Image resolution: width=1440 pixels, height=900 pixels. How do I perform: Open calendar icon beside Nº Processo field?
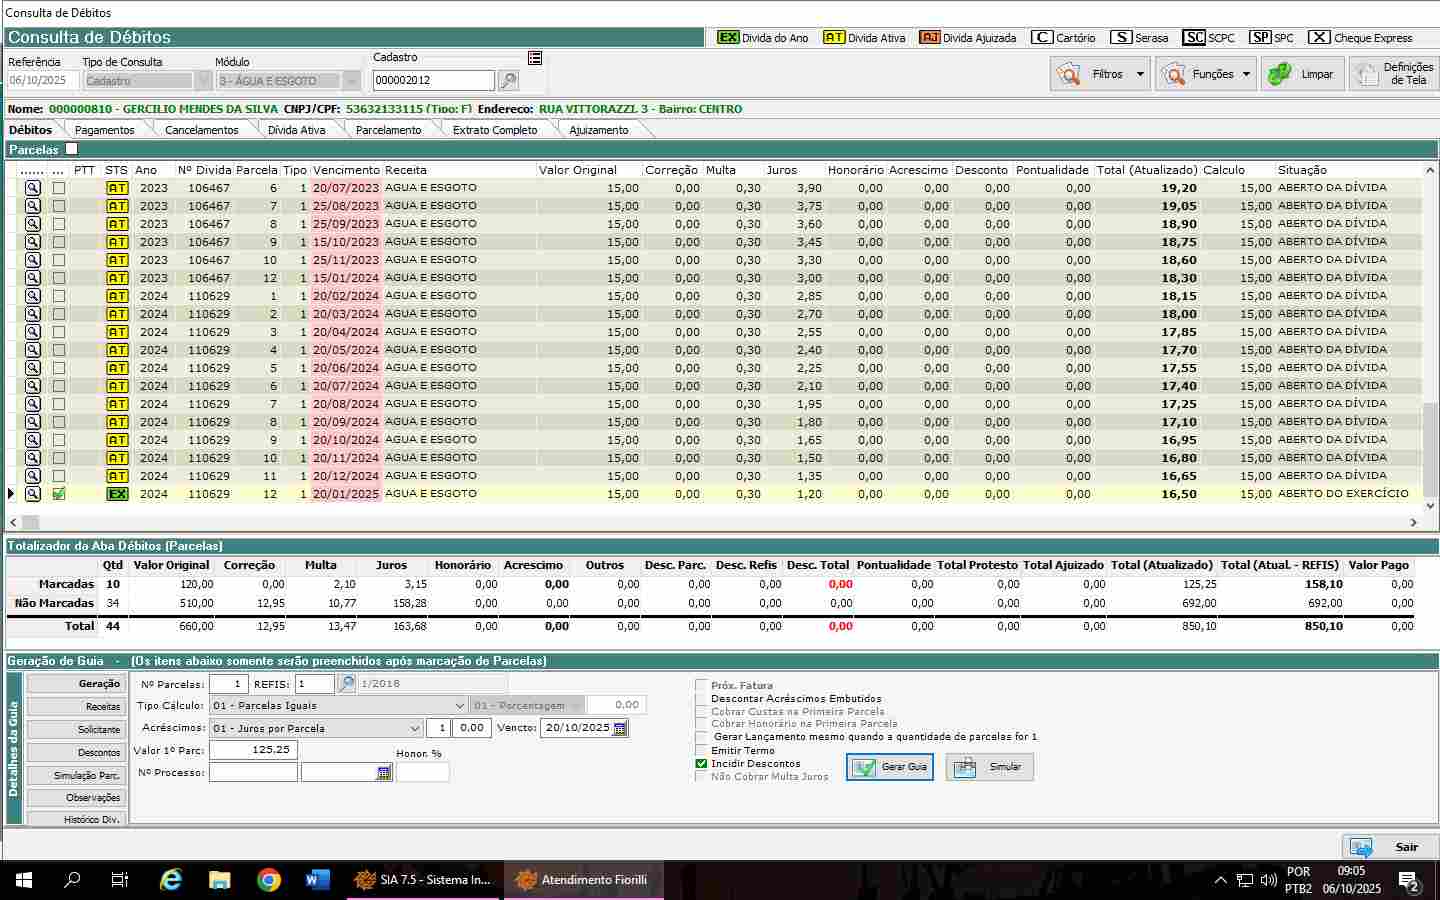[x=384, y=773]
